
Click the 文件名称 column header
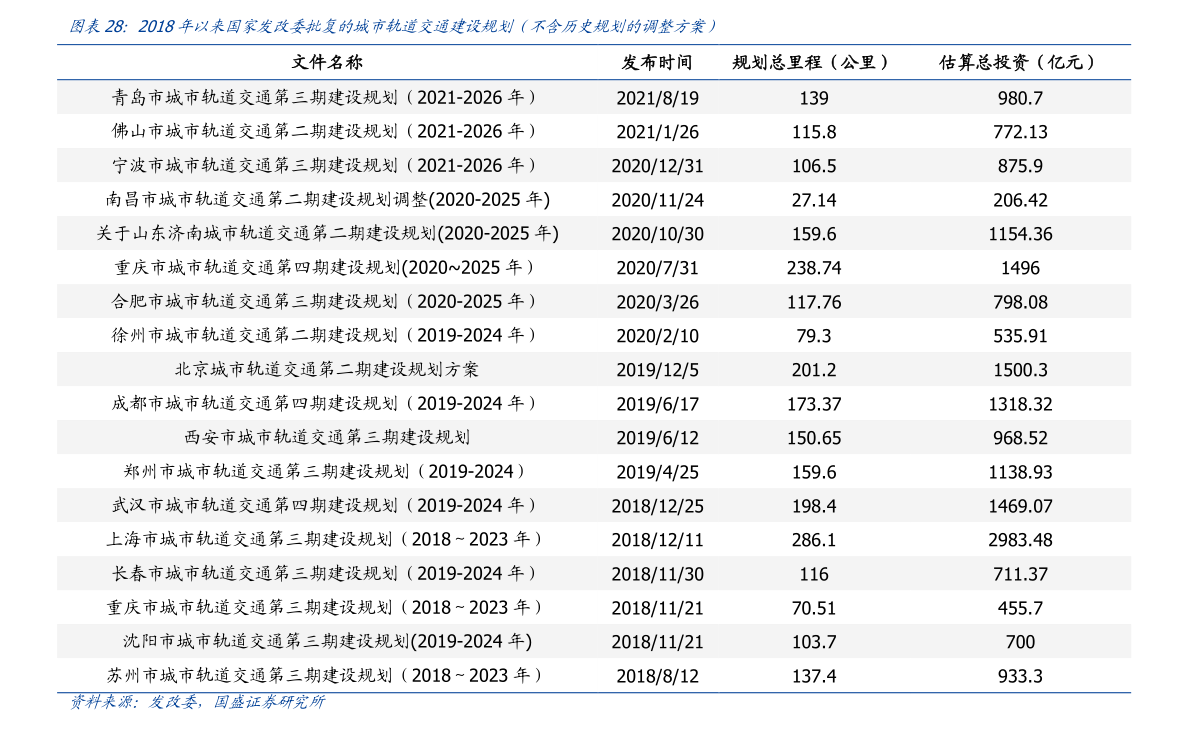pos(327,62)
